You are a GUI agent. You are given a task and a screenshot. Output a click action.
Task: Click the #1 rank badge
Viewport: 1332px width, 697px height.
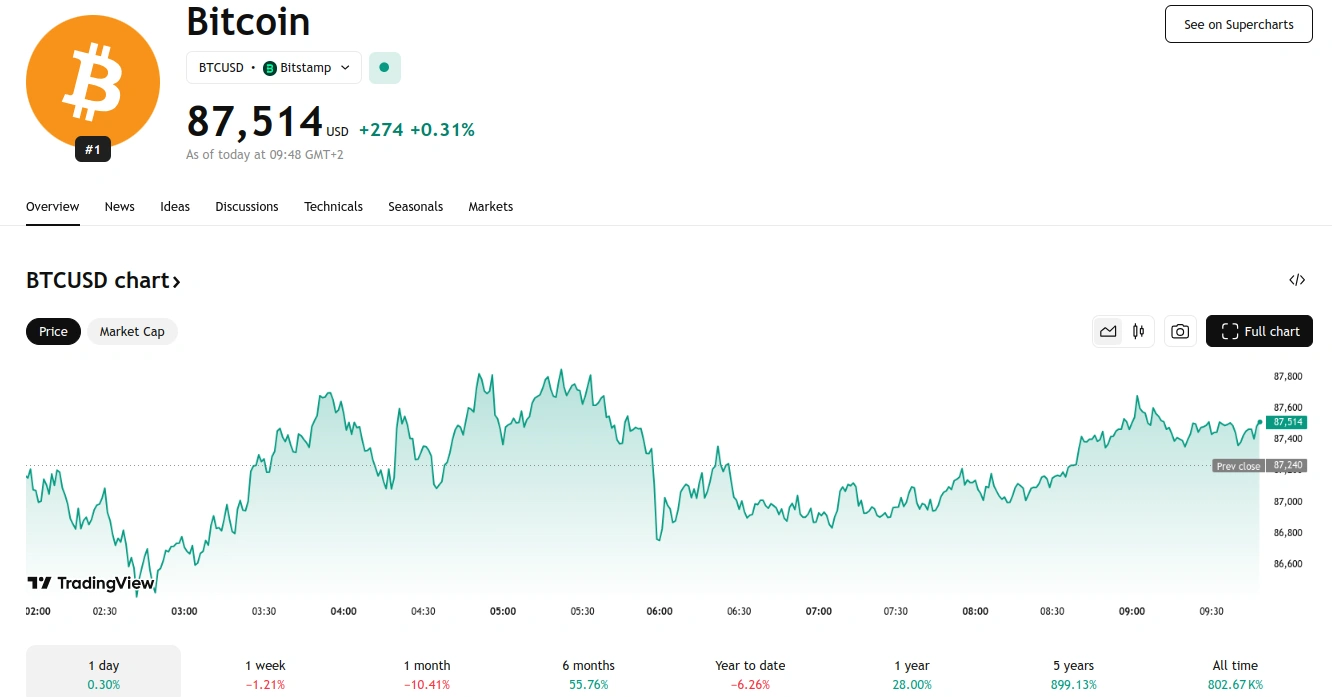pyautogui.click(x=93, y=150)
